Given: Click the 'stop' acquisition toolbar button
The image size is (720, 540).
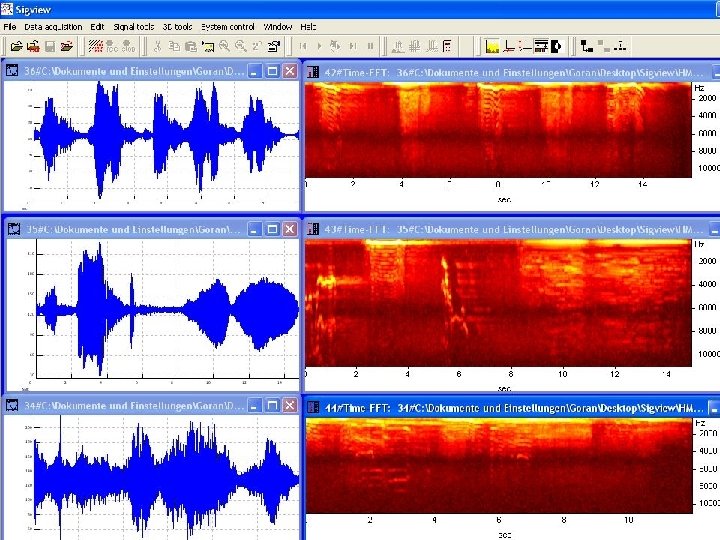Looking at the screenshot, I should (x=129, y=46).
